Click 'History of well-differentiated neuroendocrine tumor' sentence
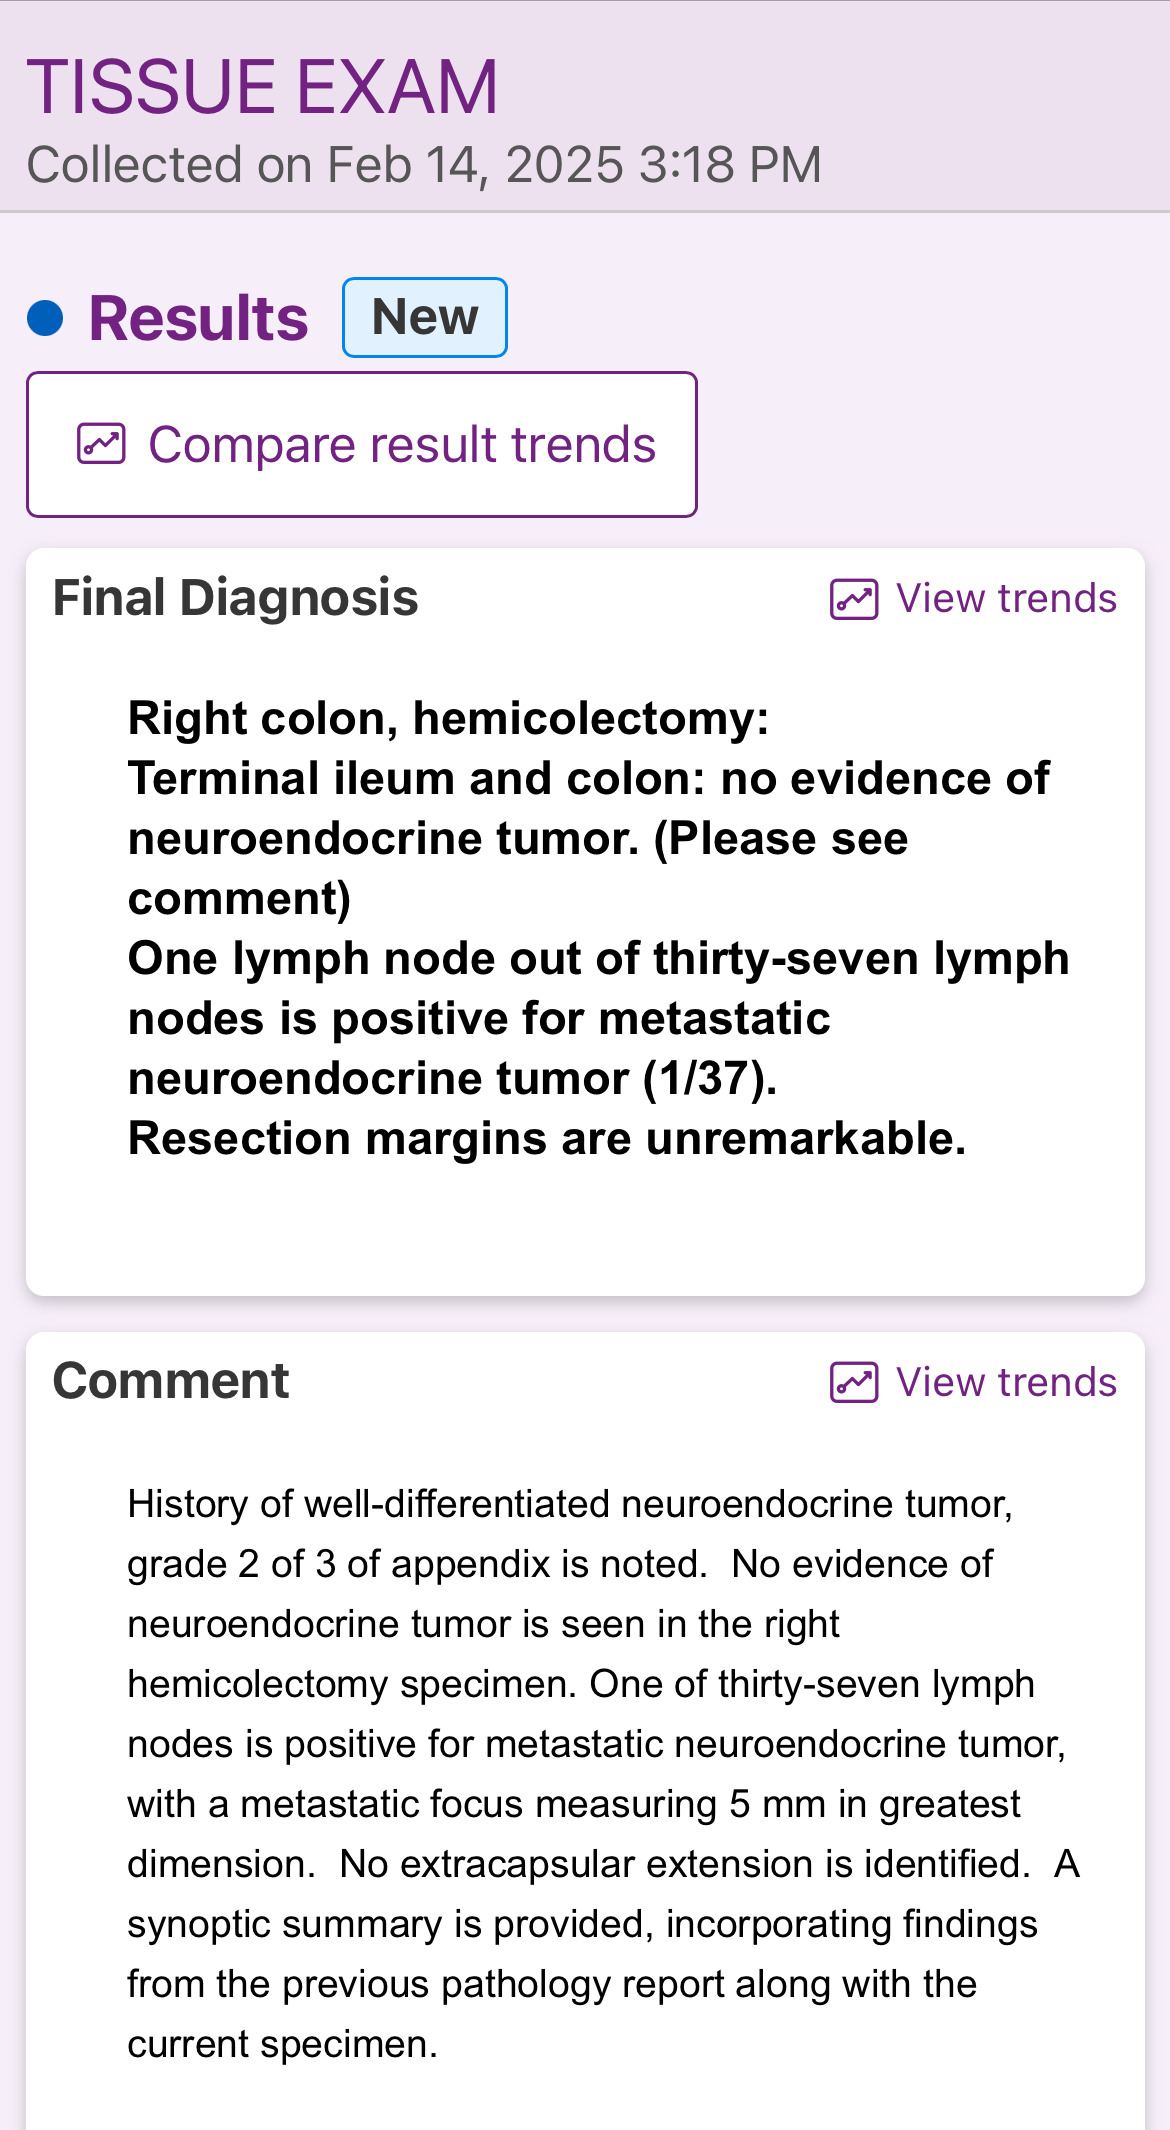The width and height of the screenshot is (1170, 2130). click(x=570, y=1504)
